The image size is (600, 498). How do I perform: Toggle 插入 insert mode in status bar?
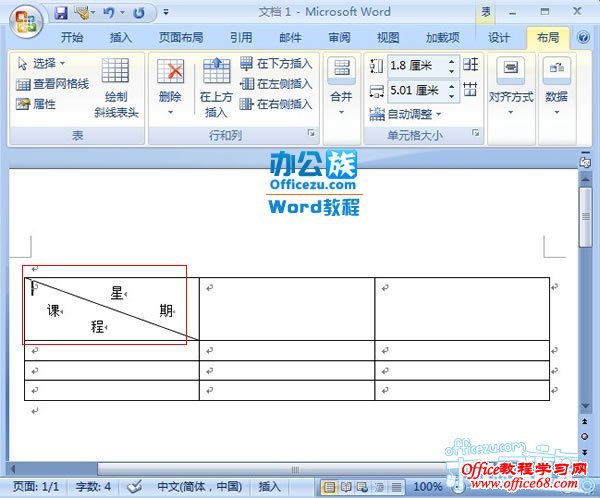coord(269,487)
